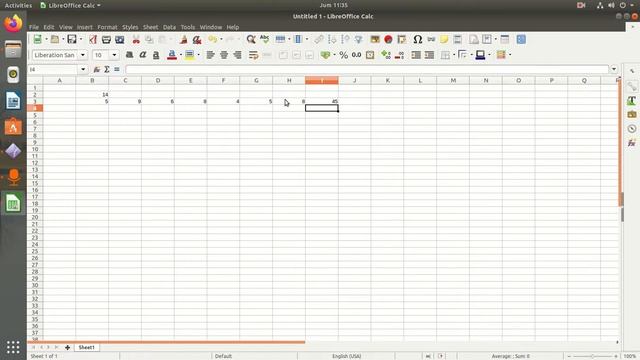Open the Insert menu

[84, 27]
